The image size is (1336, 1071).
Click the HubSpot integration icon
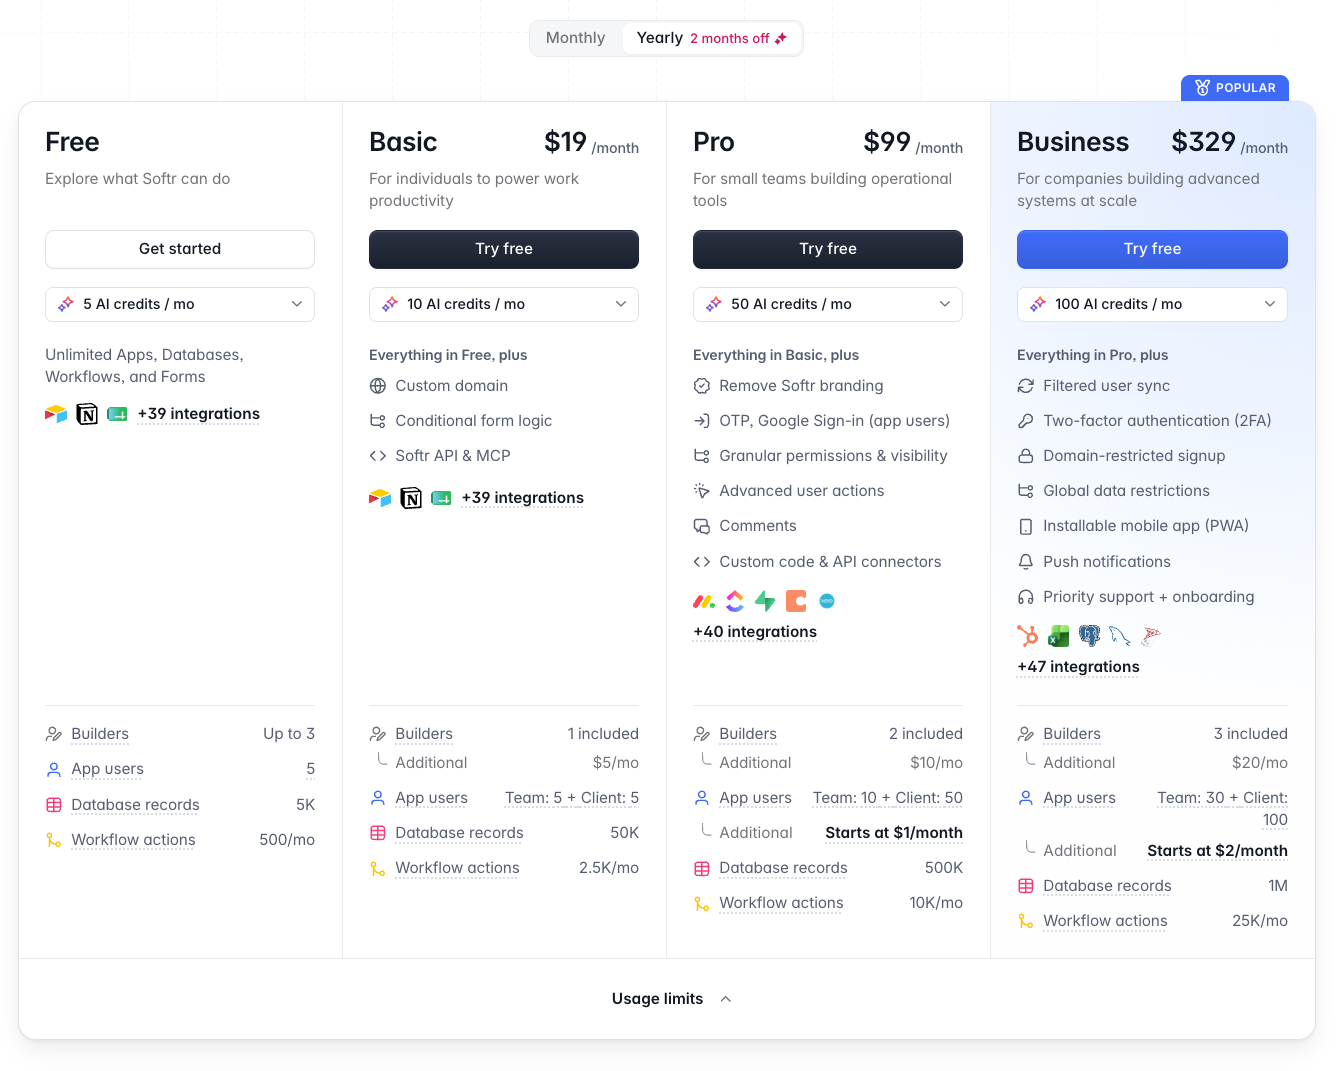click(1028, 636)
